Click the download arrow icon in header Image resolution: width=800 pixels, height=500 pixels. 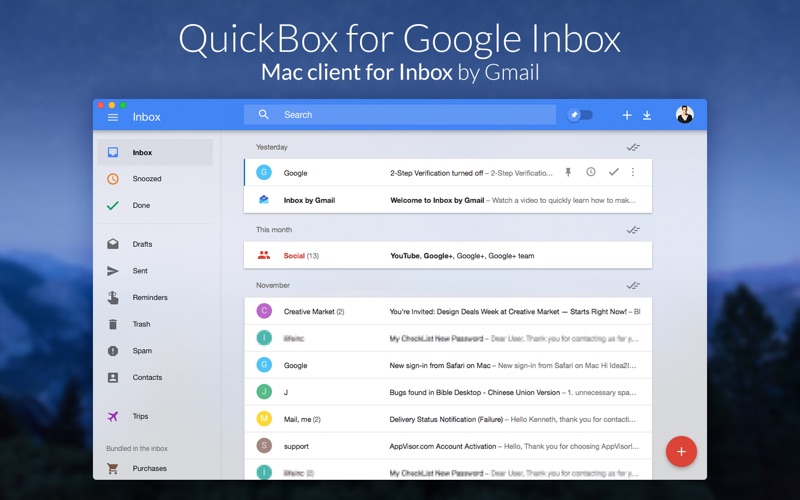point(647,115)
